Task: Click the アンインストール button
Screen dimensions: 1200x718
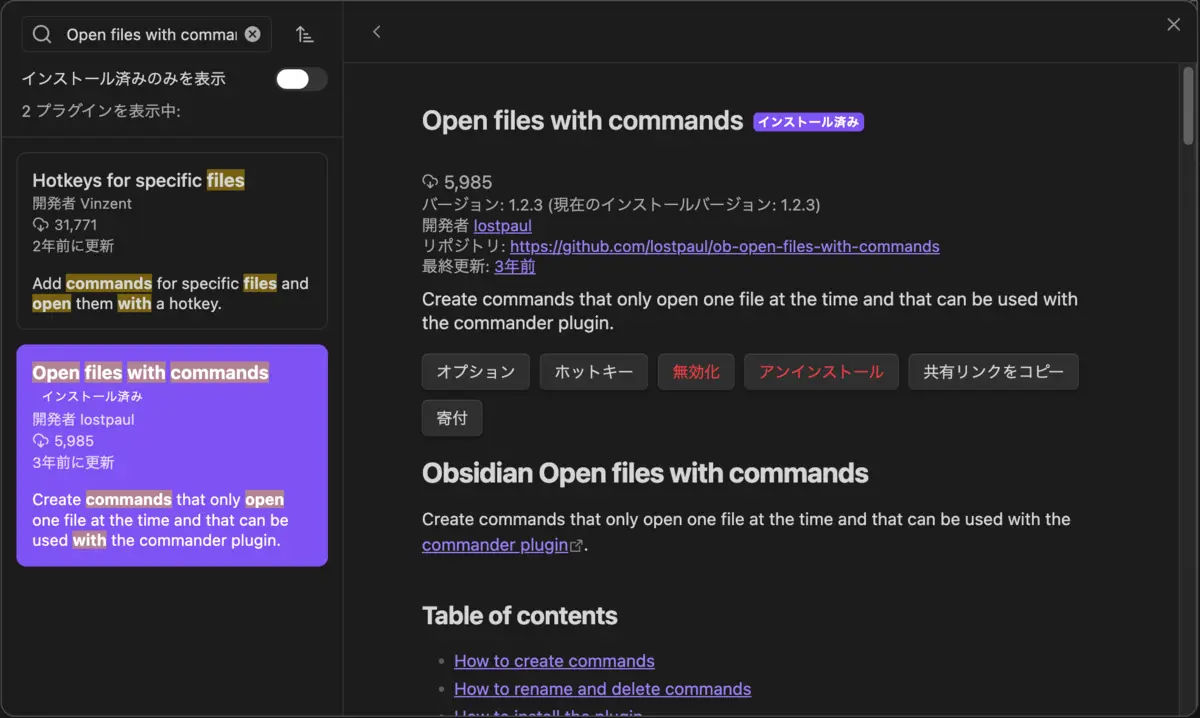Action: [821, 371]
